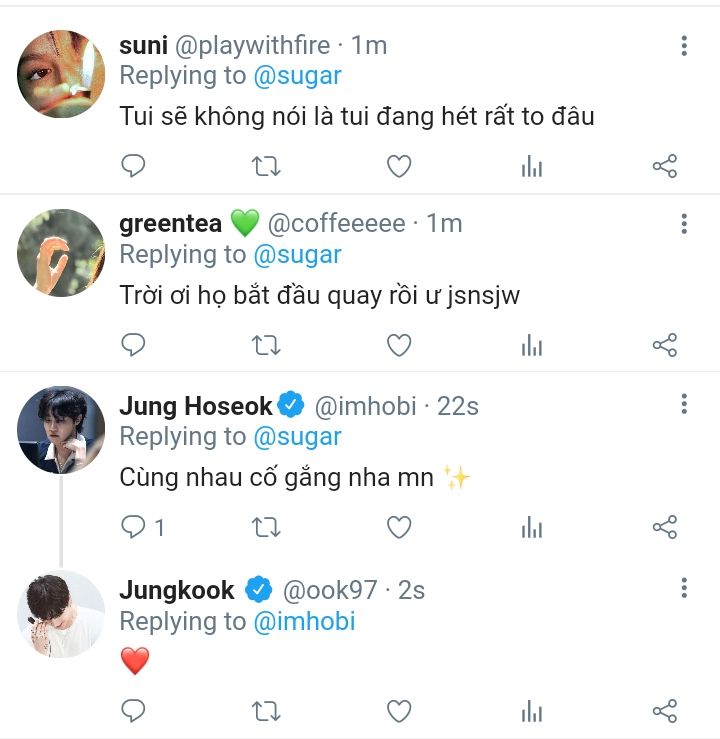The width and height of the screenshot is (720, 739).
Task: Retweet suni's tweet
Action: point(266,166)
